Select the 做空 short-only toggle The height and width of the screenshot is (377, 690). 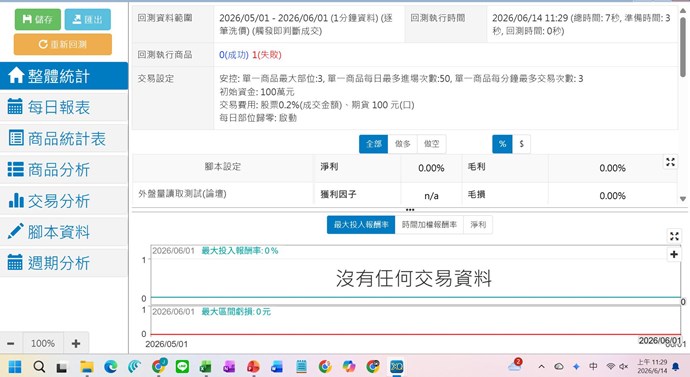click(x=432, y=144)
